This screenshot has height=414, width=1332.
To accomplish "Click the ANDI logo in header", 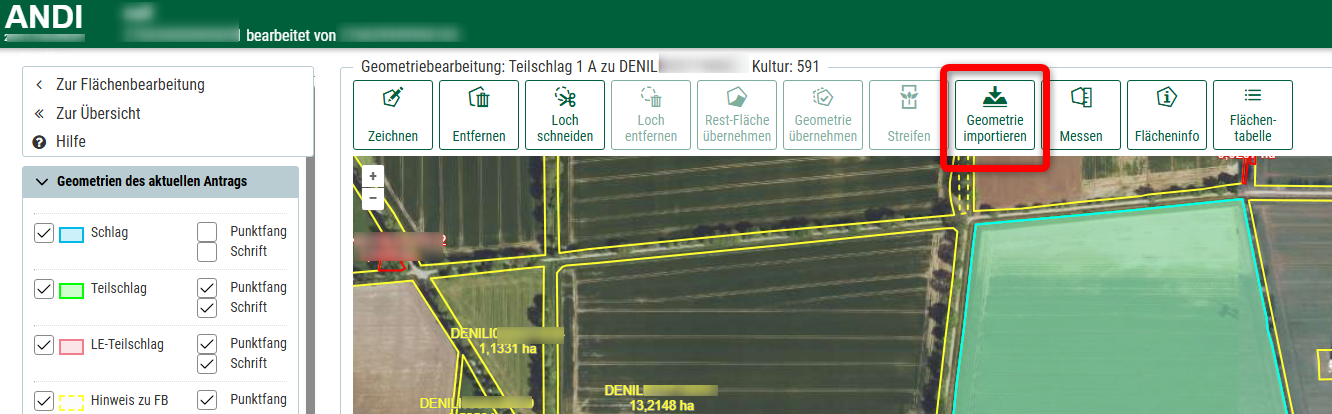I will click(x=43, y=17).
